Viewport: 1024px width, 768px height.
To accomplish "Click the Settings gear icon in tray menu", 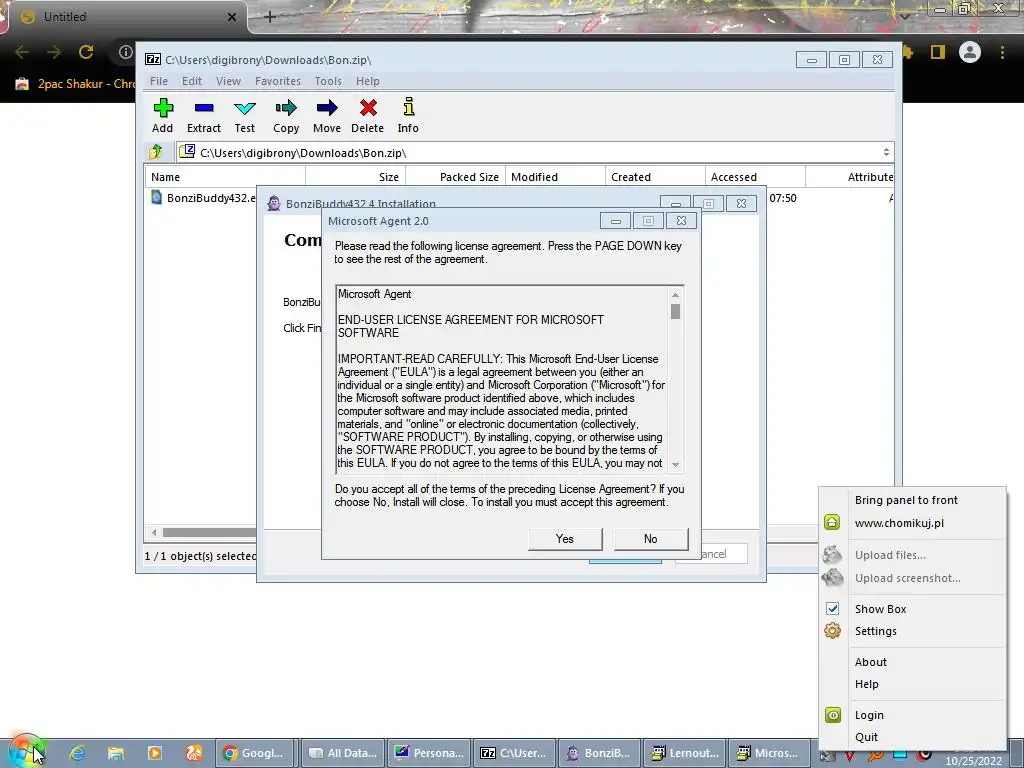I will pyautogui.click(x=832, y=631).
